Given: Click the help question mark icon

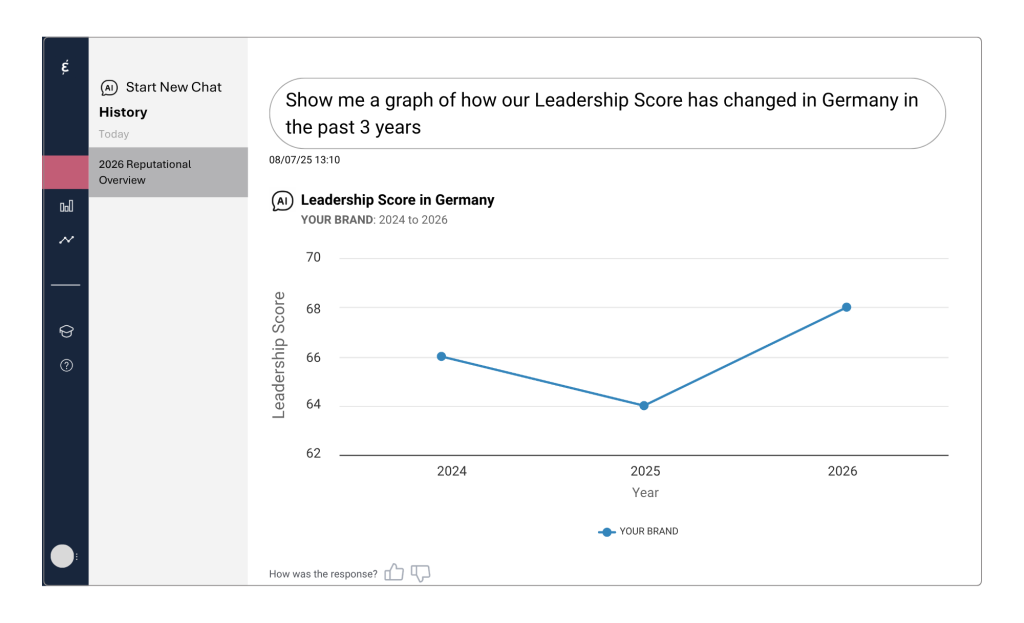Looking at the screenshot, I should click(66, 366).
